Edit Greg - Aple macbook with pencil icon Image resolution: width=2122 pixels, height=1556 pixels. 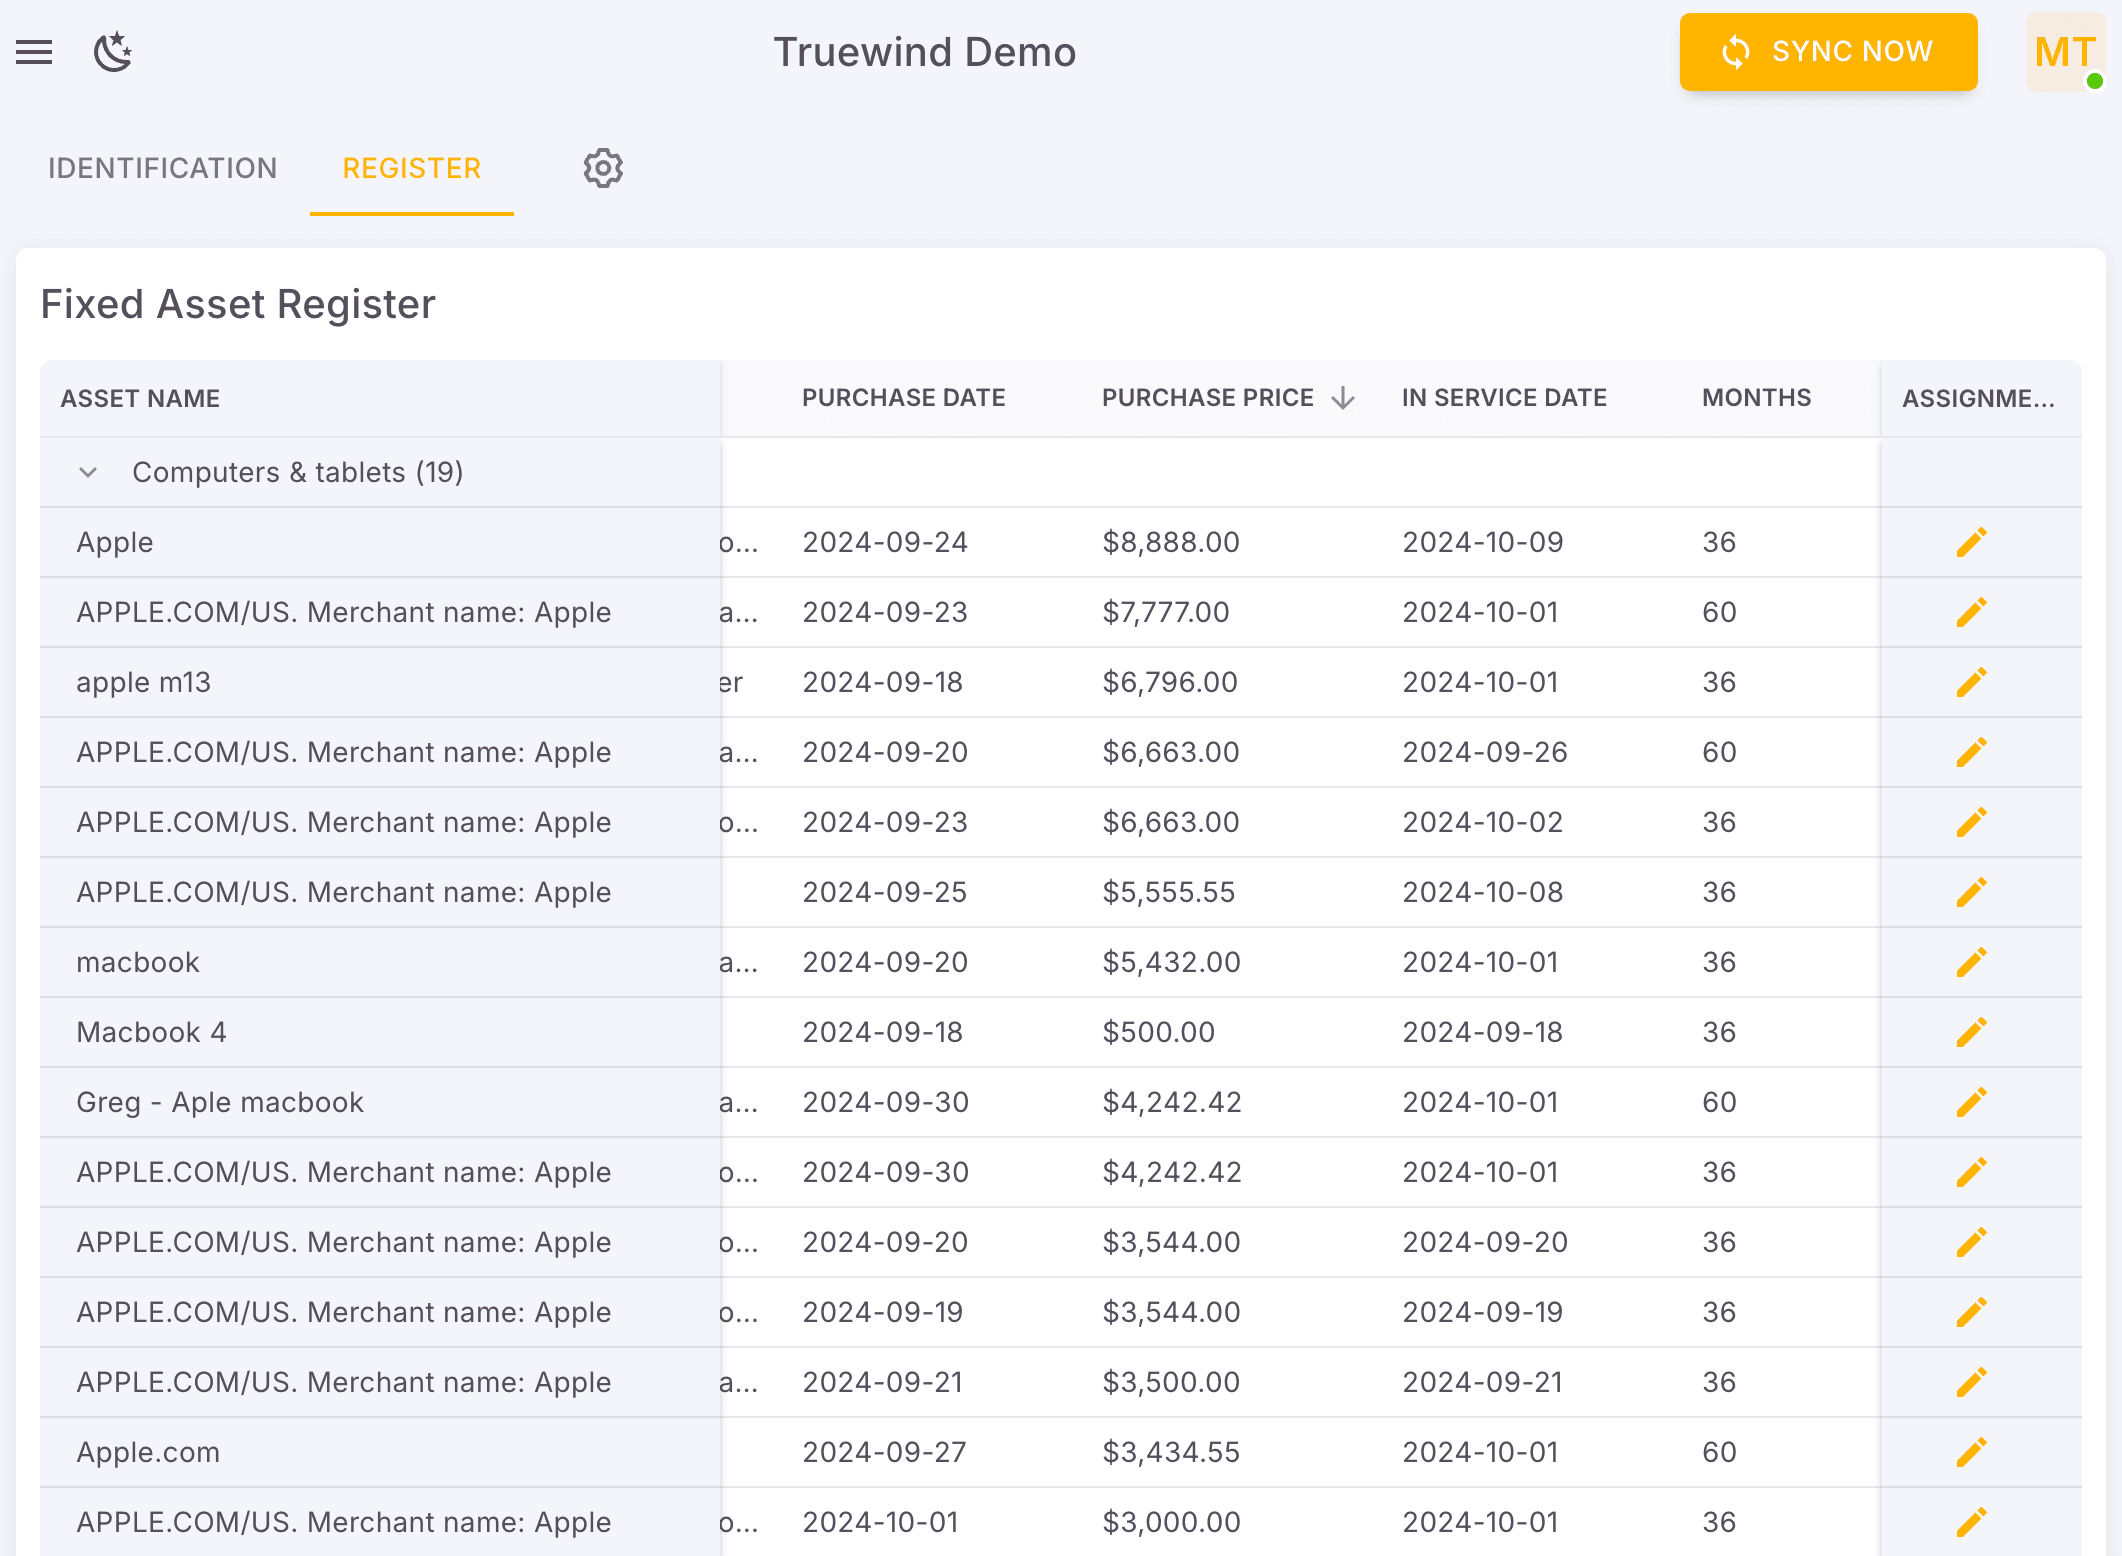pyautogui.click(x=1970, y=1101)
